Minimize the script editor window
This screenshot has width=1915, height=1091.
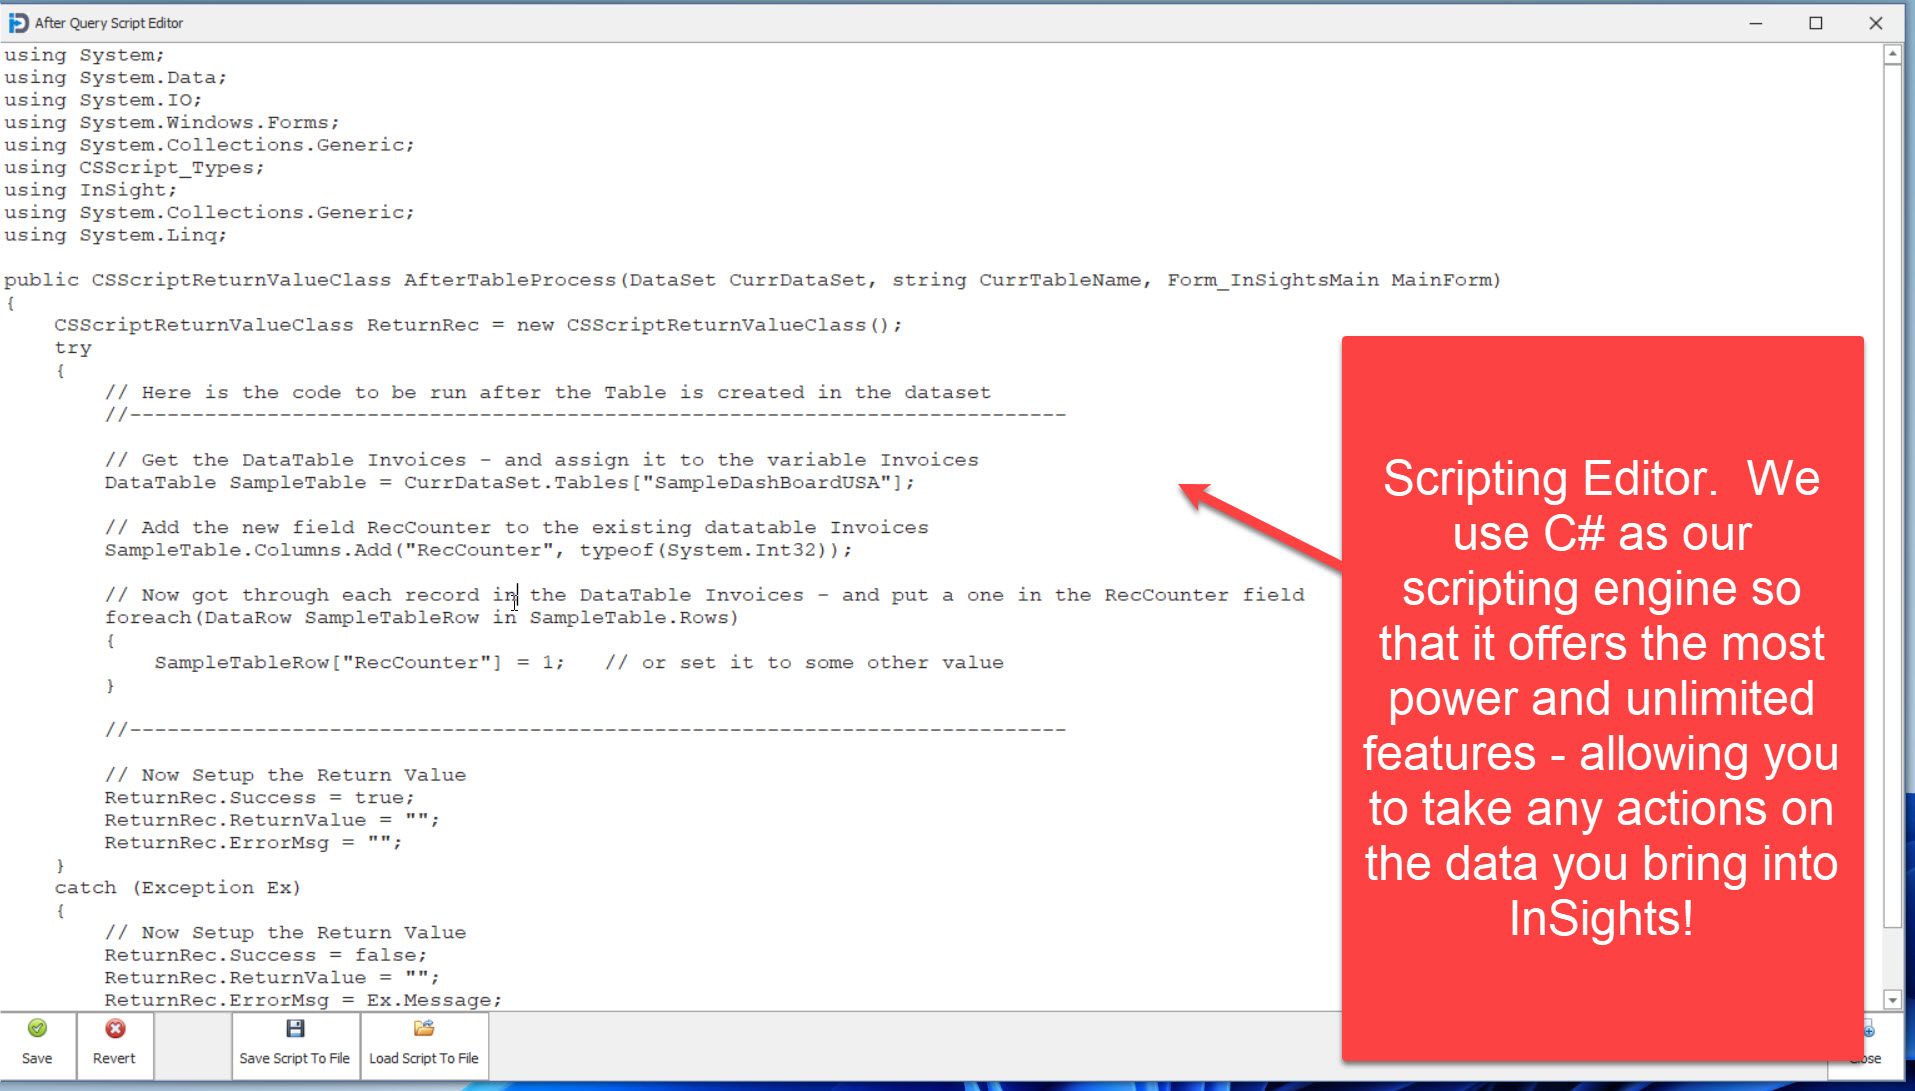[x=1755, y=23]
